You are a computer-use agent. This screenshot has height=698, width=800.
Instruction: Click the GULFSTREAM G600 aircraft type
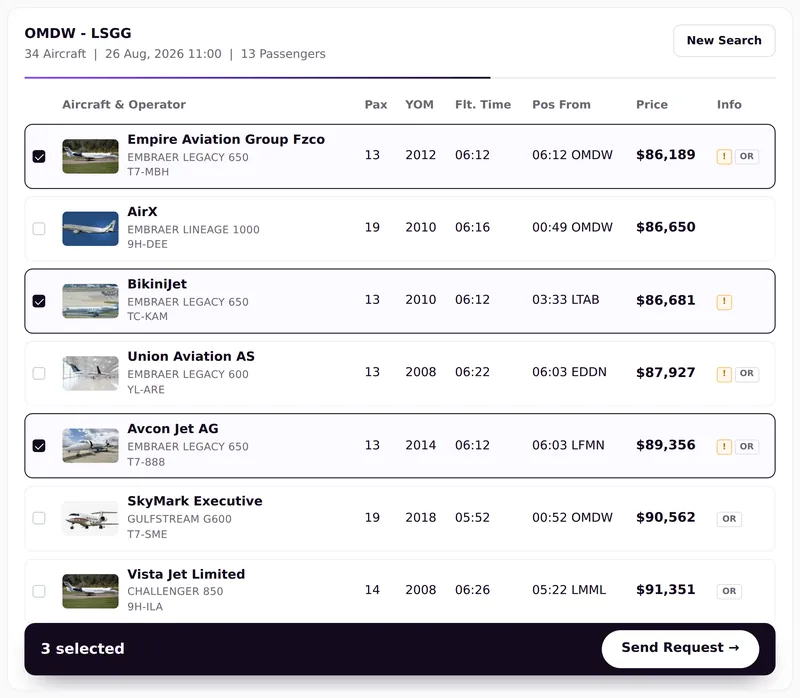coord(180,519)
